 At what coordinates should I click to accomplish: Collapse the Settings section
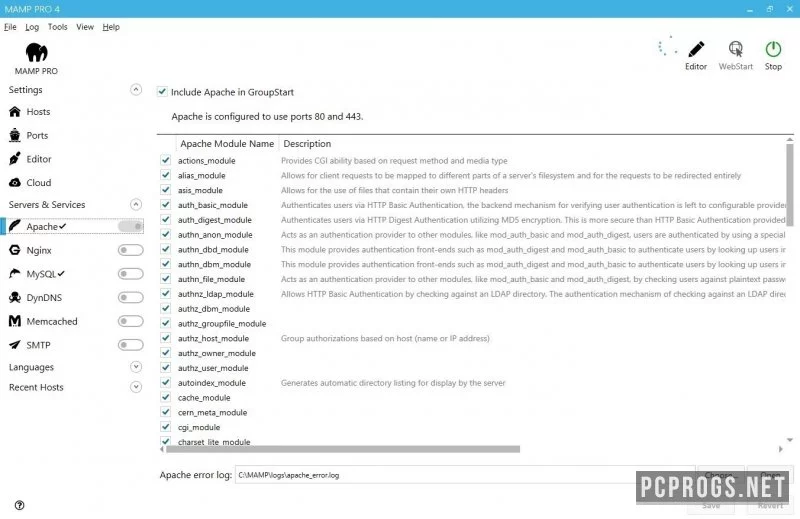pos(136,90)
